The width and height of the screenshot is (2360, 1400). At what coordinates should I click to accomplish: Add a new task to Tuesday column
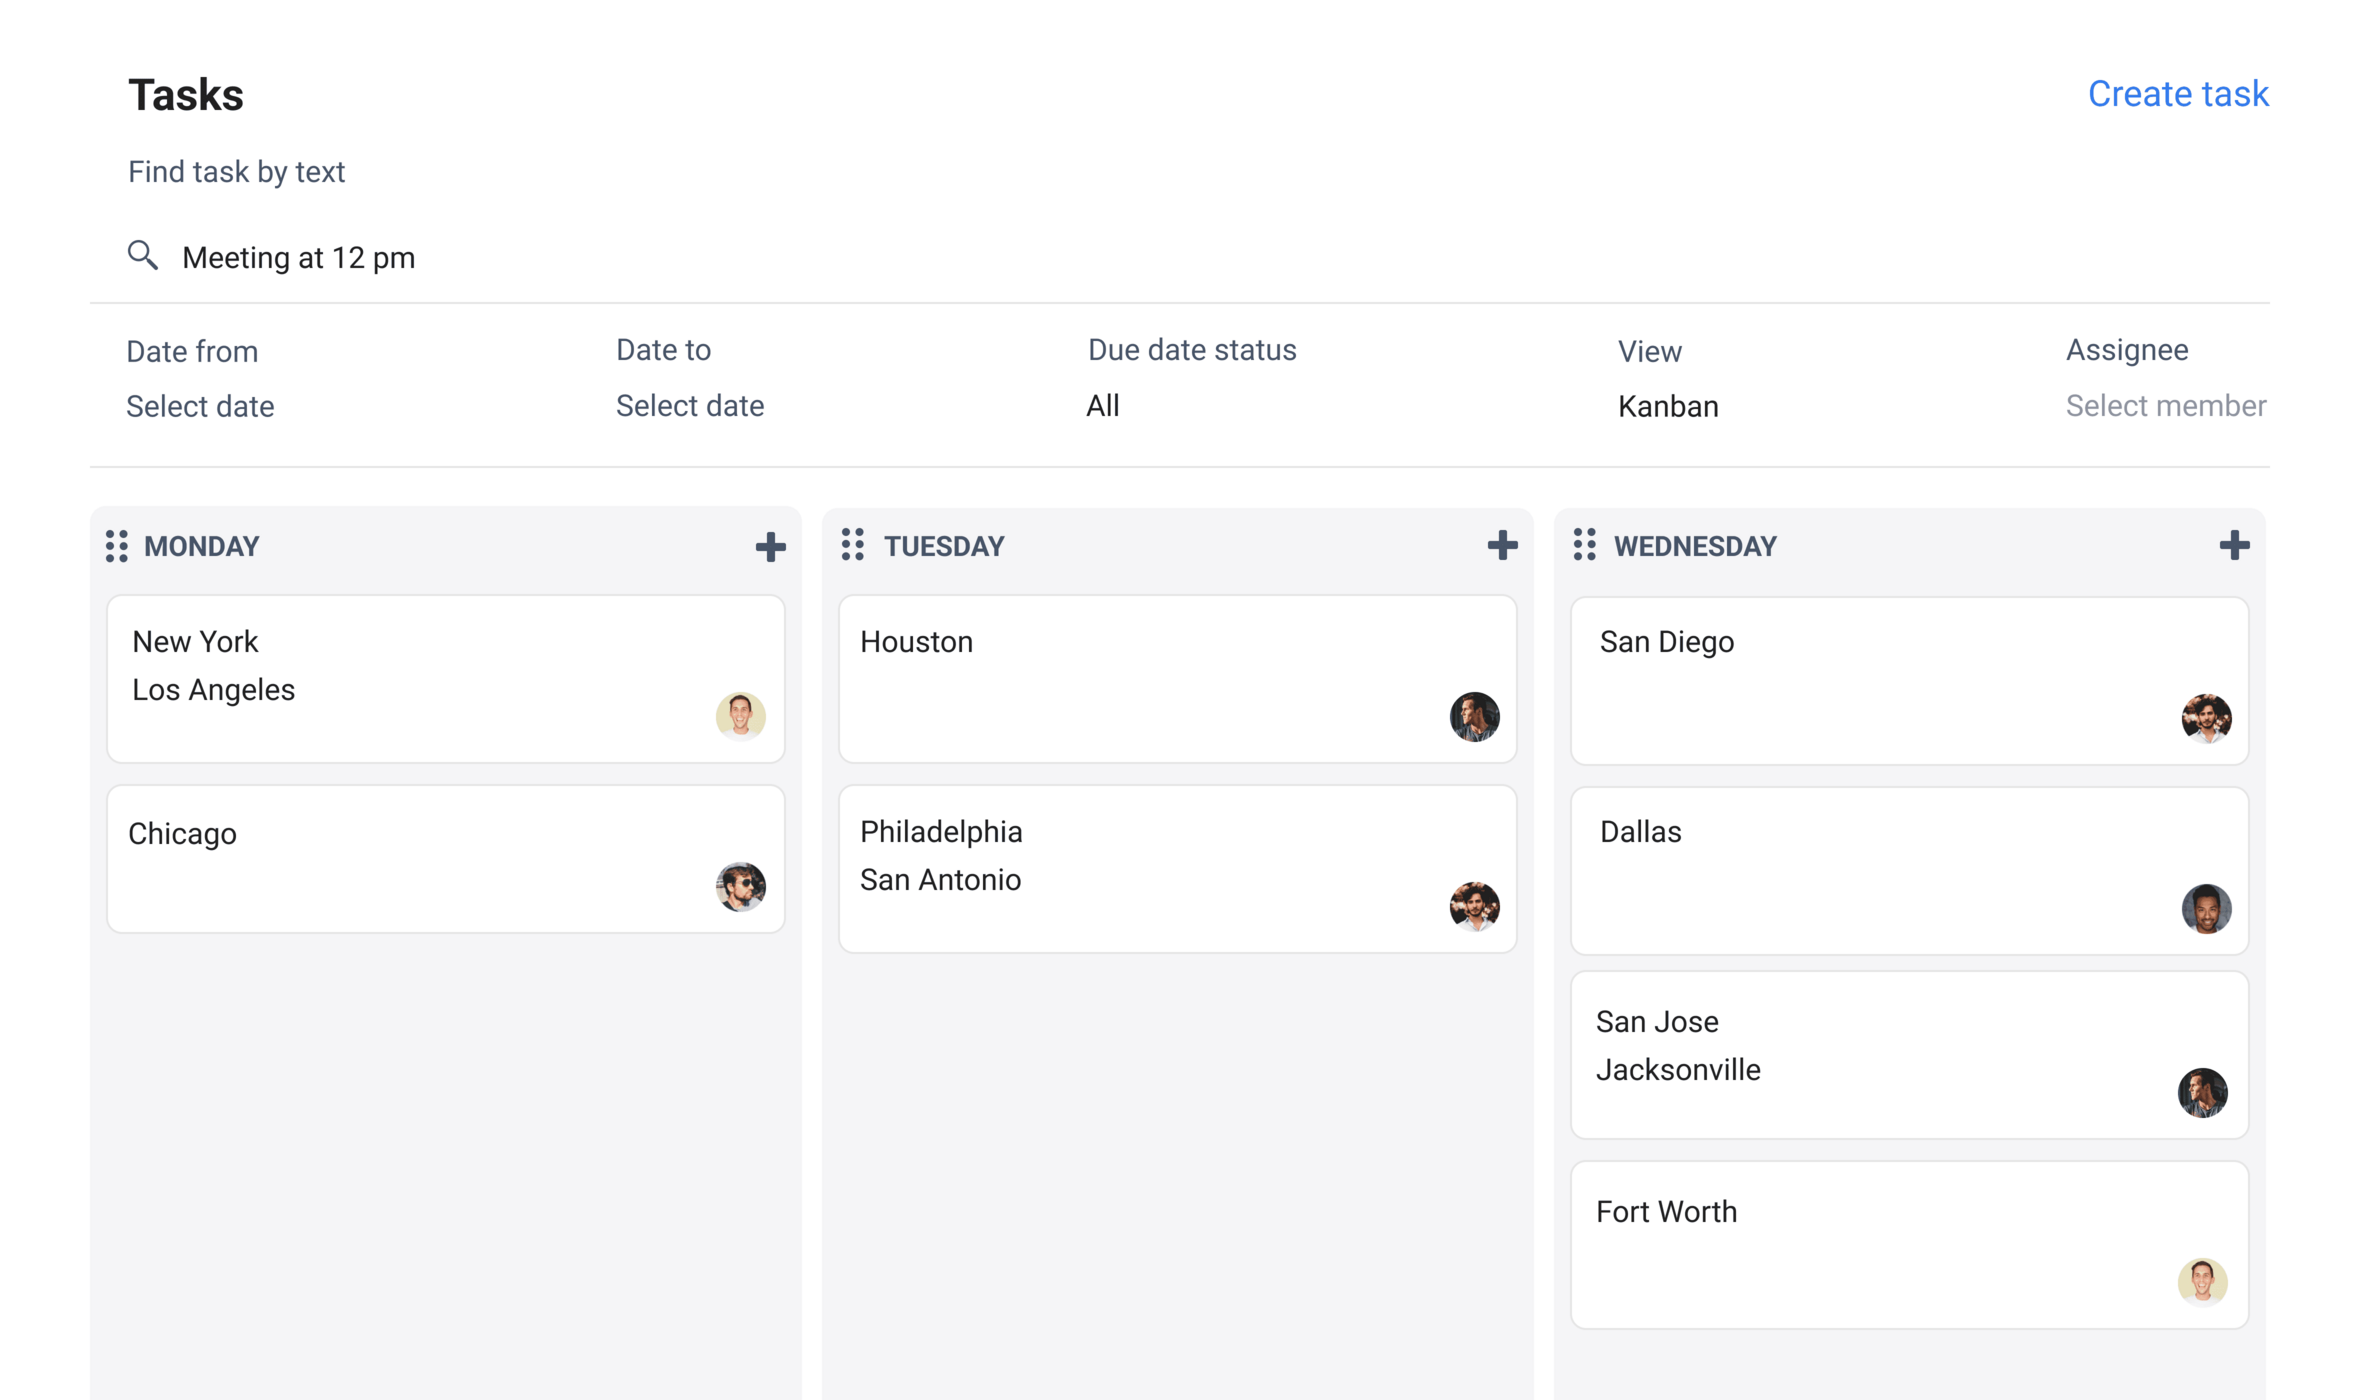pyautogui.click(x=1501, y=546)
